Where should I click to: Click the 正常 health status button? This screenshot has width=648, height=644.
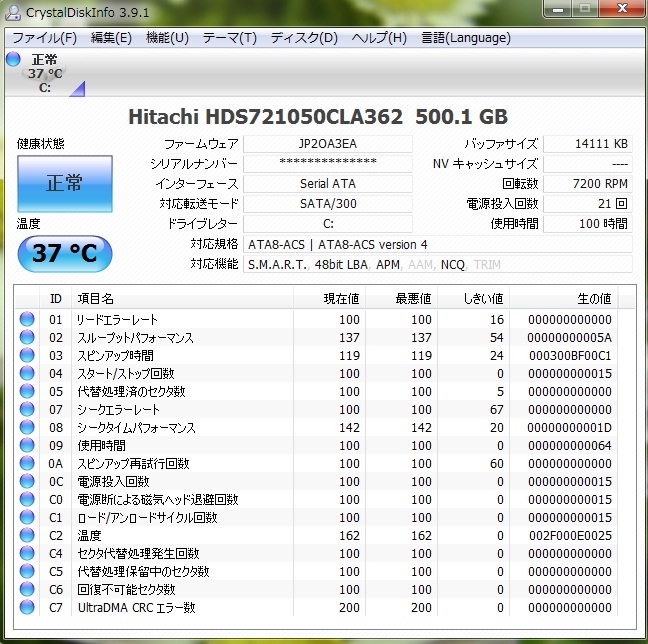click(x=65, y=184)
